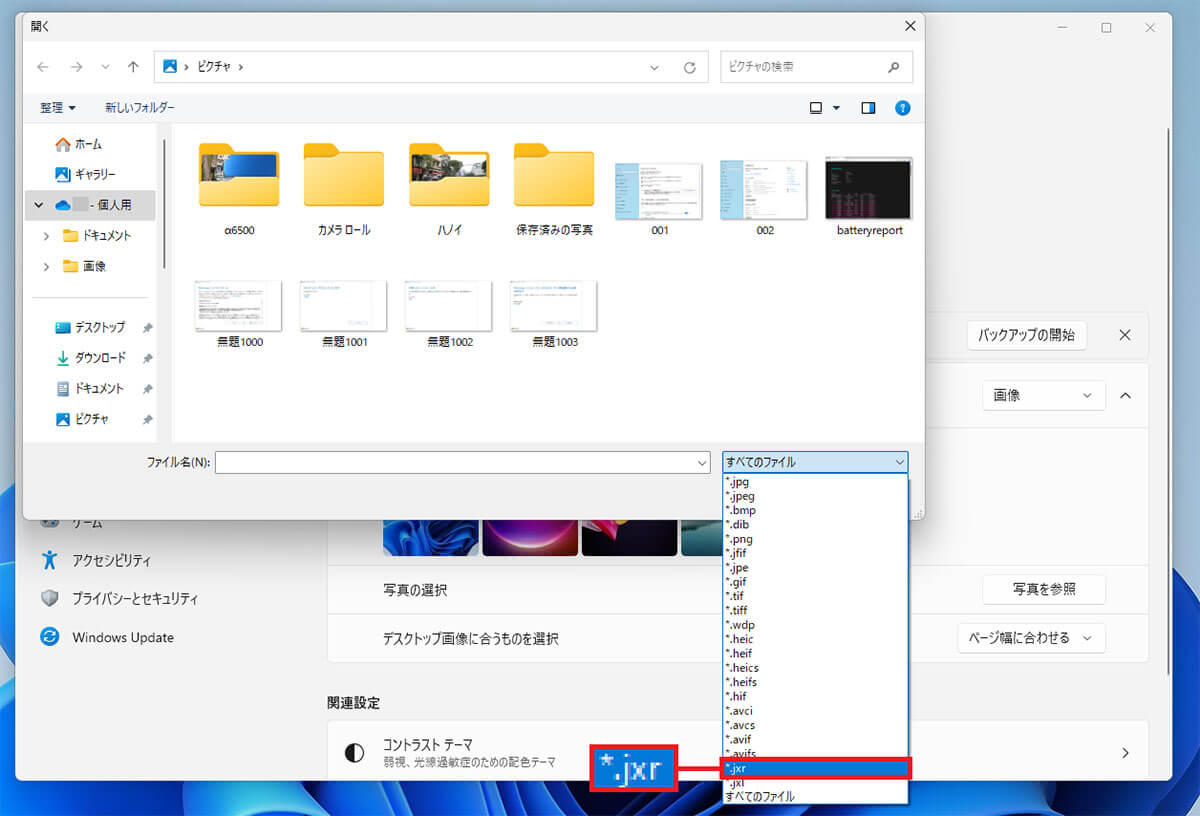Click the view layout icon
1200x816 pixels.
[x=816, y=108]
